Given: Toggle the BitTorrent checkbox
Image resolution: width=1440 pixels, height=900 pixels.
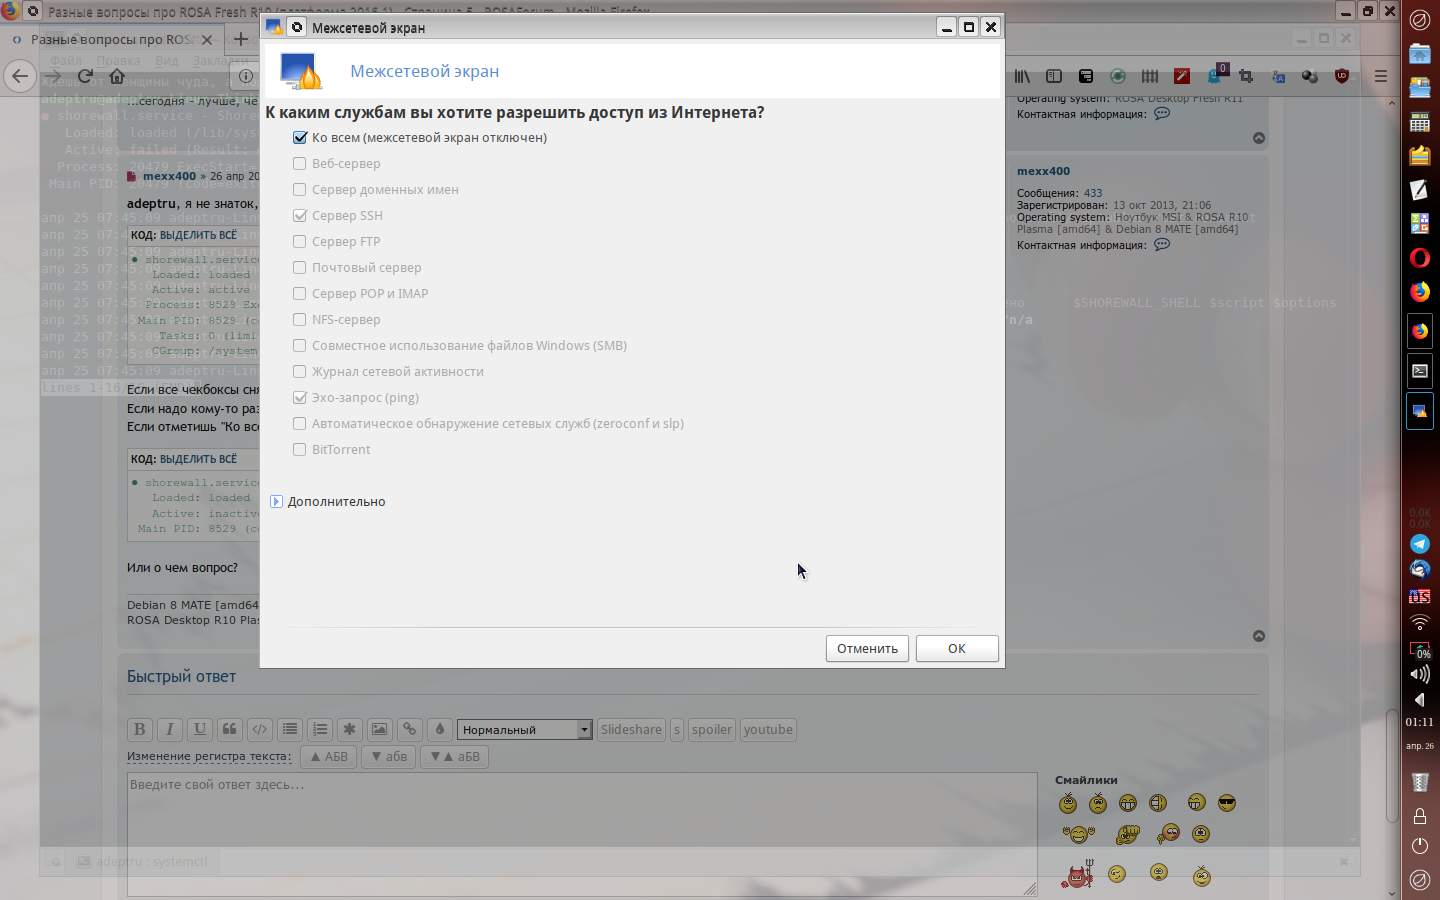Looking at the screenshot, I should [x=300, y=450].
